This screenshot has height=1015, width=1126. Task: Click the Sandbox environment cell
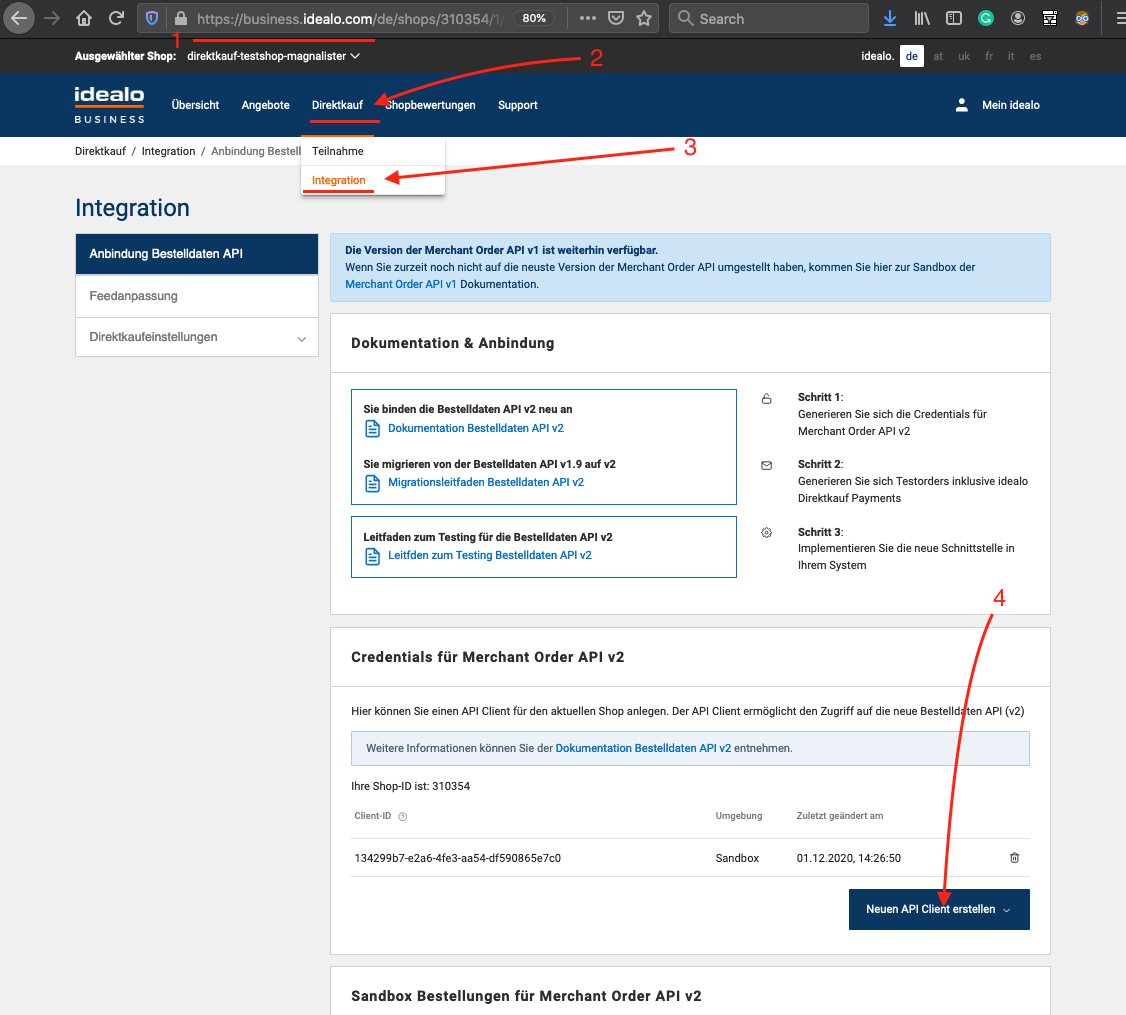737,858
